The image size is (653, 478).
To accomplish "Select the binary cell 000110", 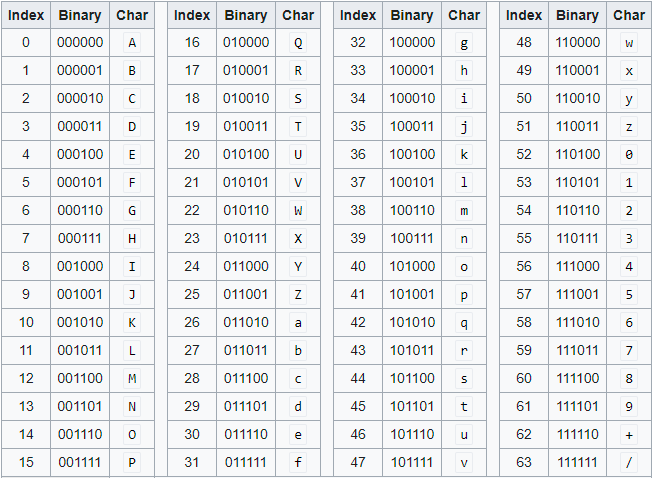I will [80, 210].
